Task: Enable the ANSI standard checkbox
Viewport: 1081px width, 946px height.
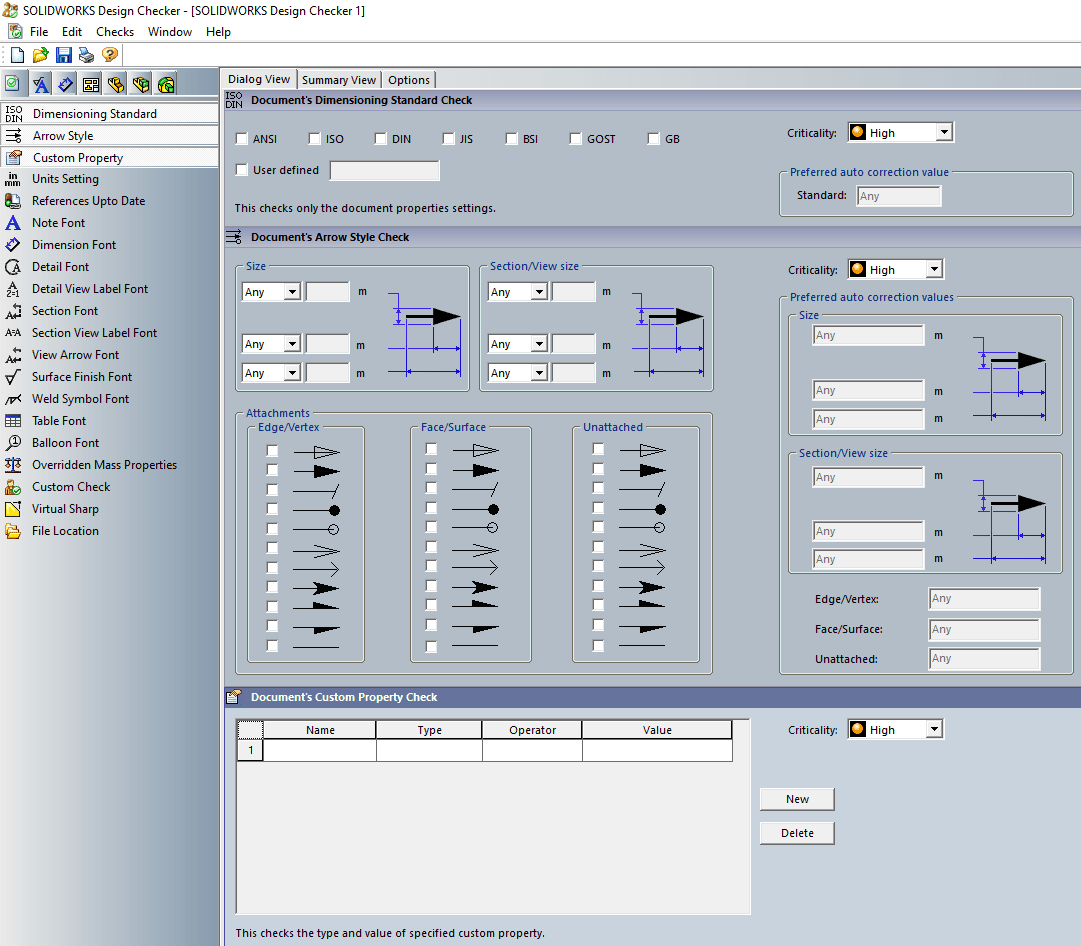Action: (242, 139)
